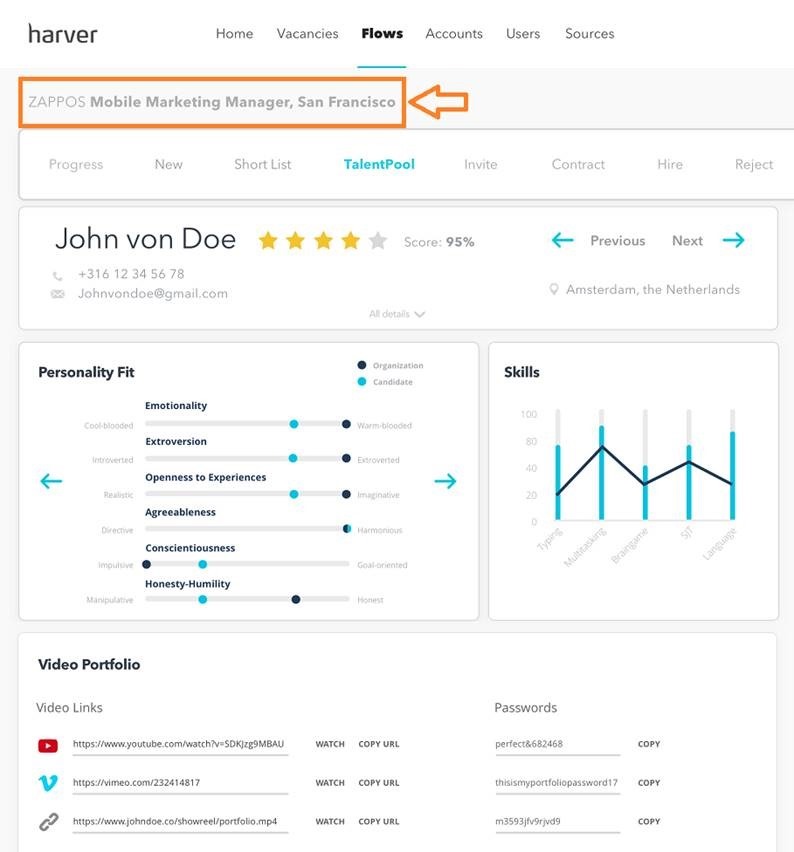Copy the perfect&682468 password
This screenshot has height=852, width=794.
point(649,745)
